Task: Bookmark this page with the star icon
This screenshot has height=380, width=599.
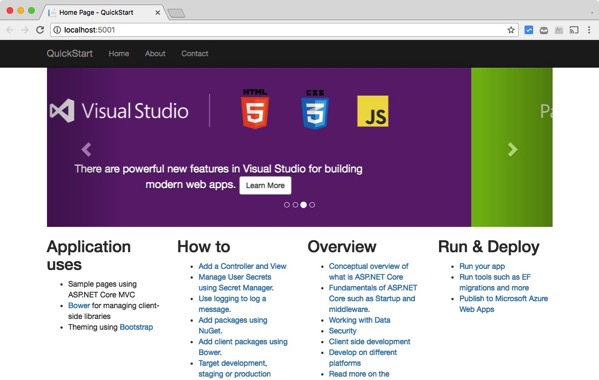Action: click(x=511, y=30)
